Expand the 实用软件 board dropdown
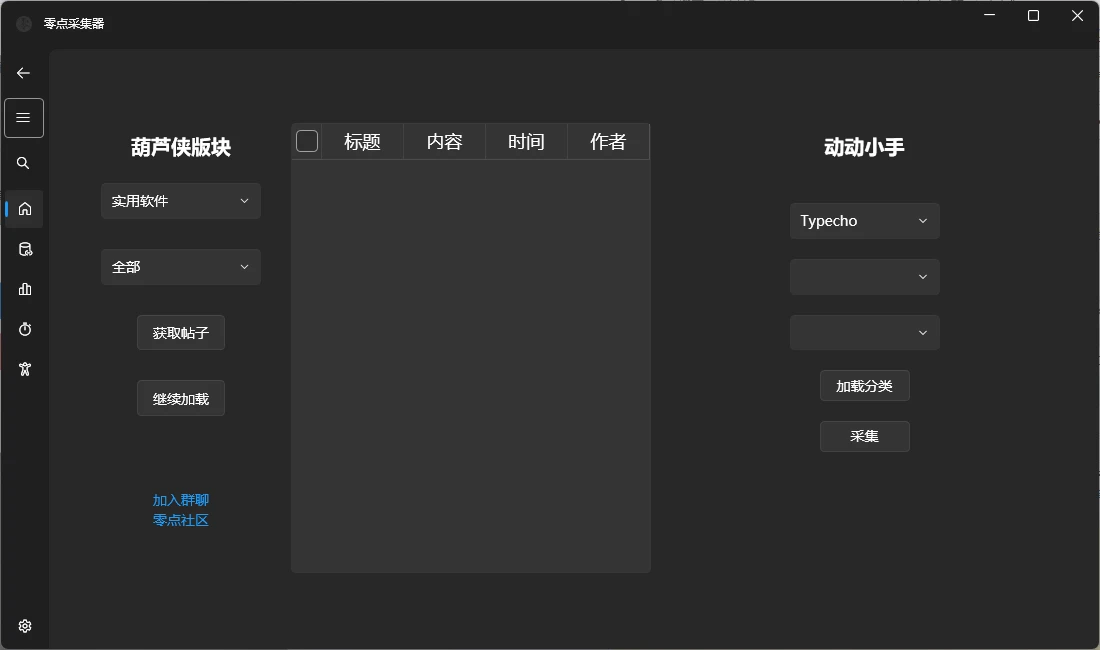1100x650 pixels. point(181,201)
